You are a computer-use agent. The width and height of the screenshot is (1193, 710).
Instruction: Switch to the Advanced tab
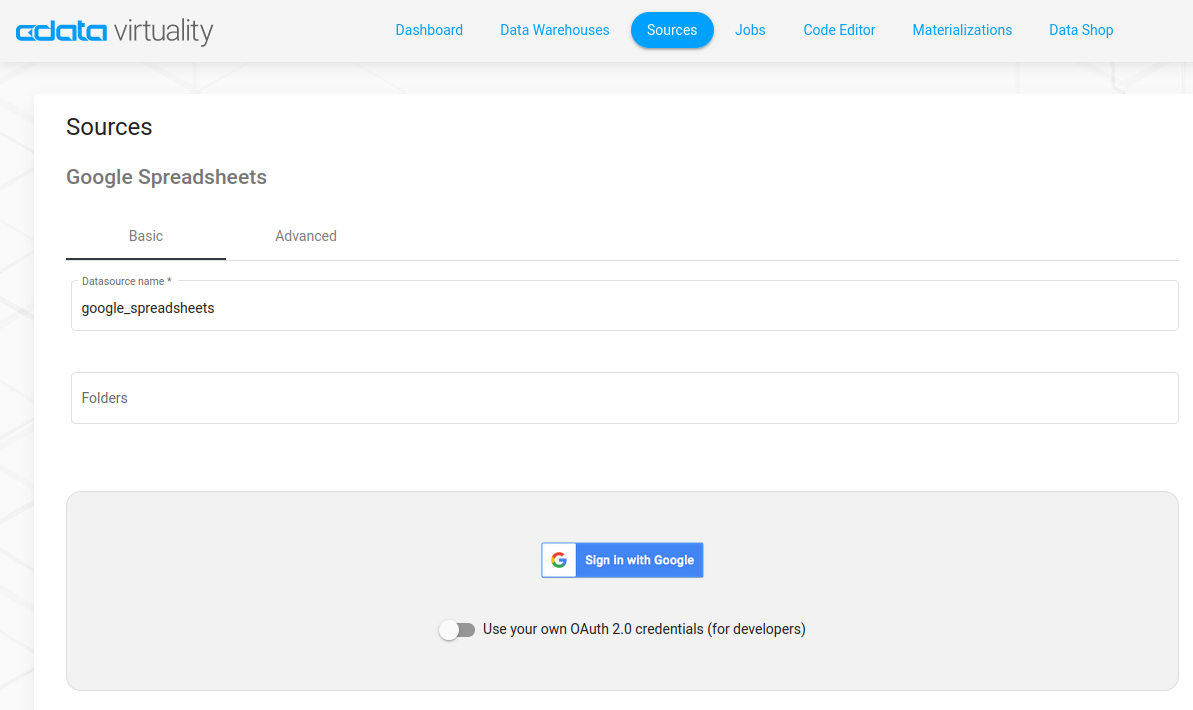pyautogui.click(x=306, y=236)
